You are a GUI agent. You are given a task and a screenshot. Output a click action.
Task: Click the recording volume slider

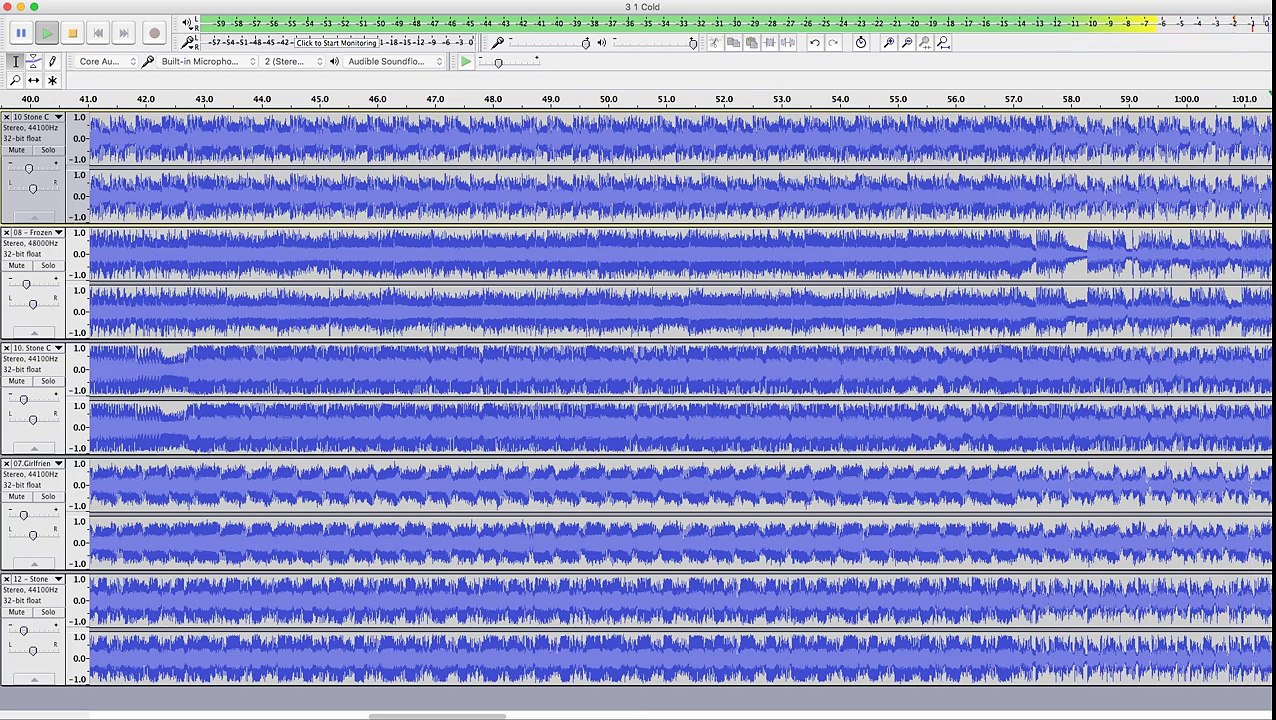pyautogui.click(x=549, y=43)
